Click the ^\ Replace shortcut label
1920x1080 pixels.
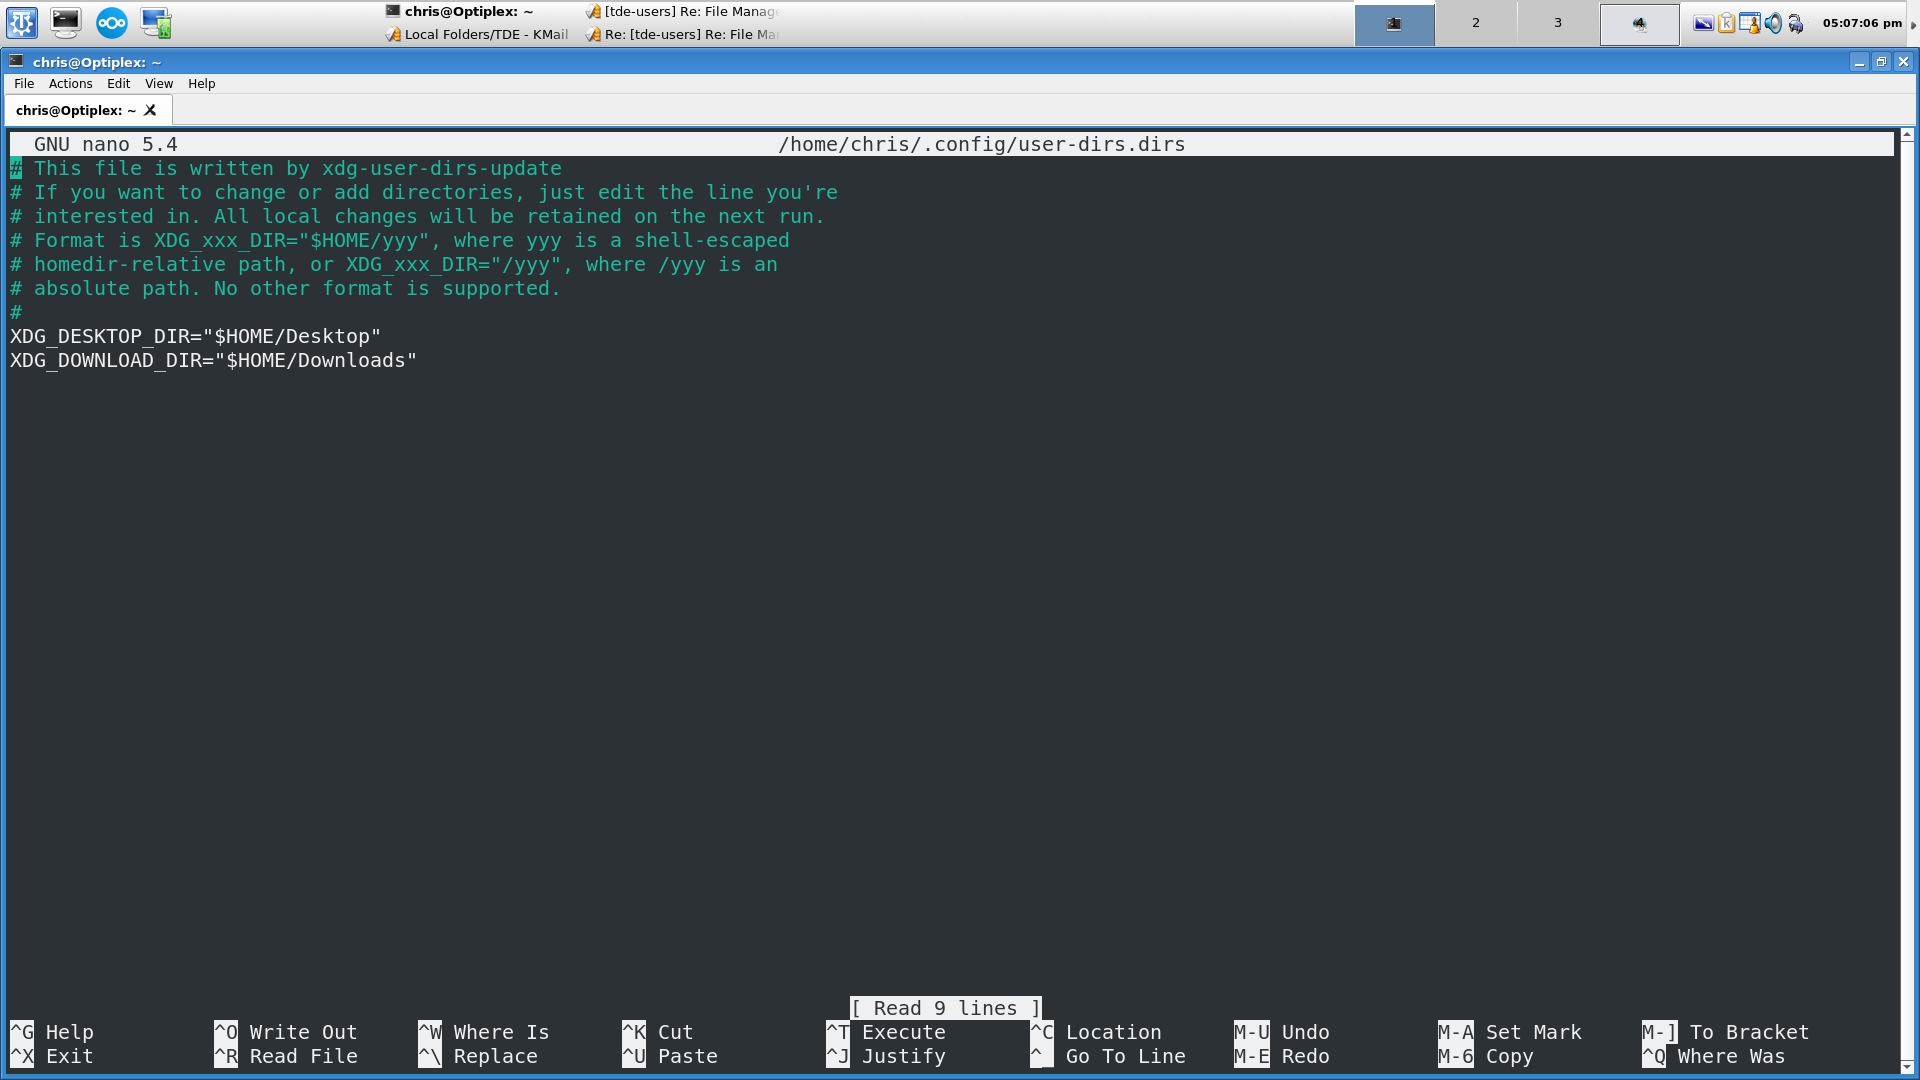click(478, 1057)
